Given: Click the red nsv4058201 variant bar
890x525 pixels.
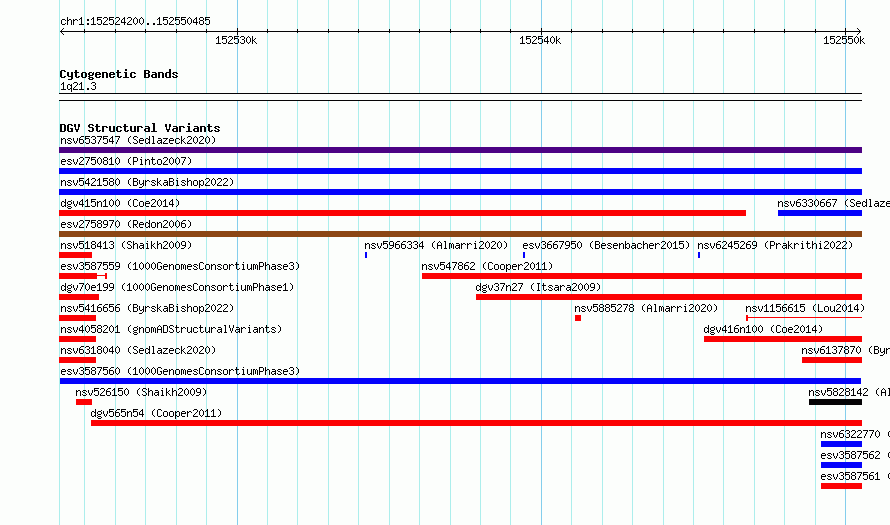Looking at the screenshot, I should [78, 339].
